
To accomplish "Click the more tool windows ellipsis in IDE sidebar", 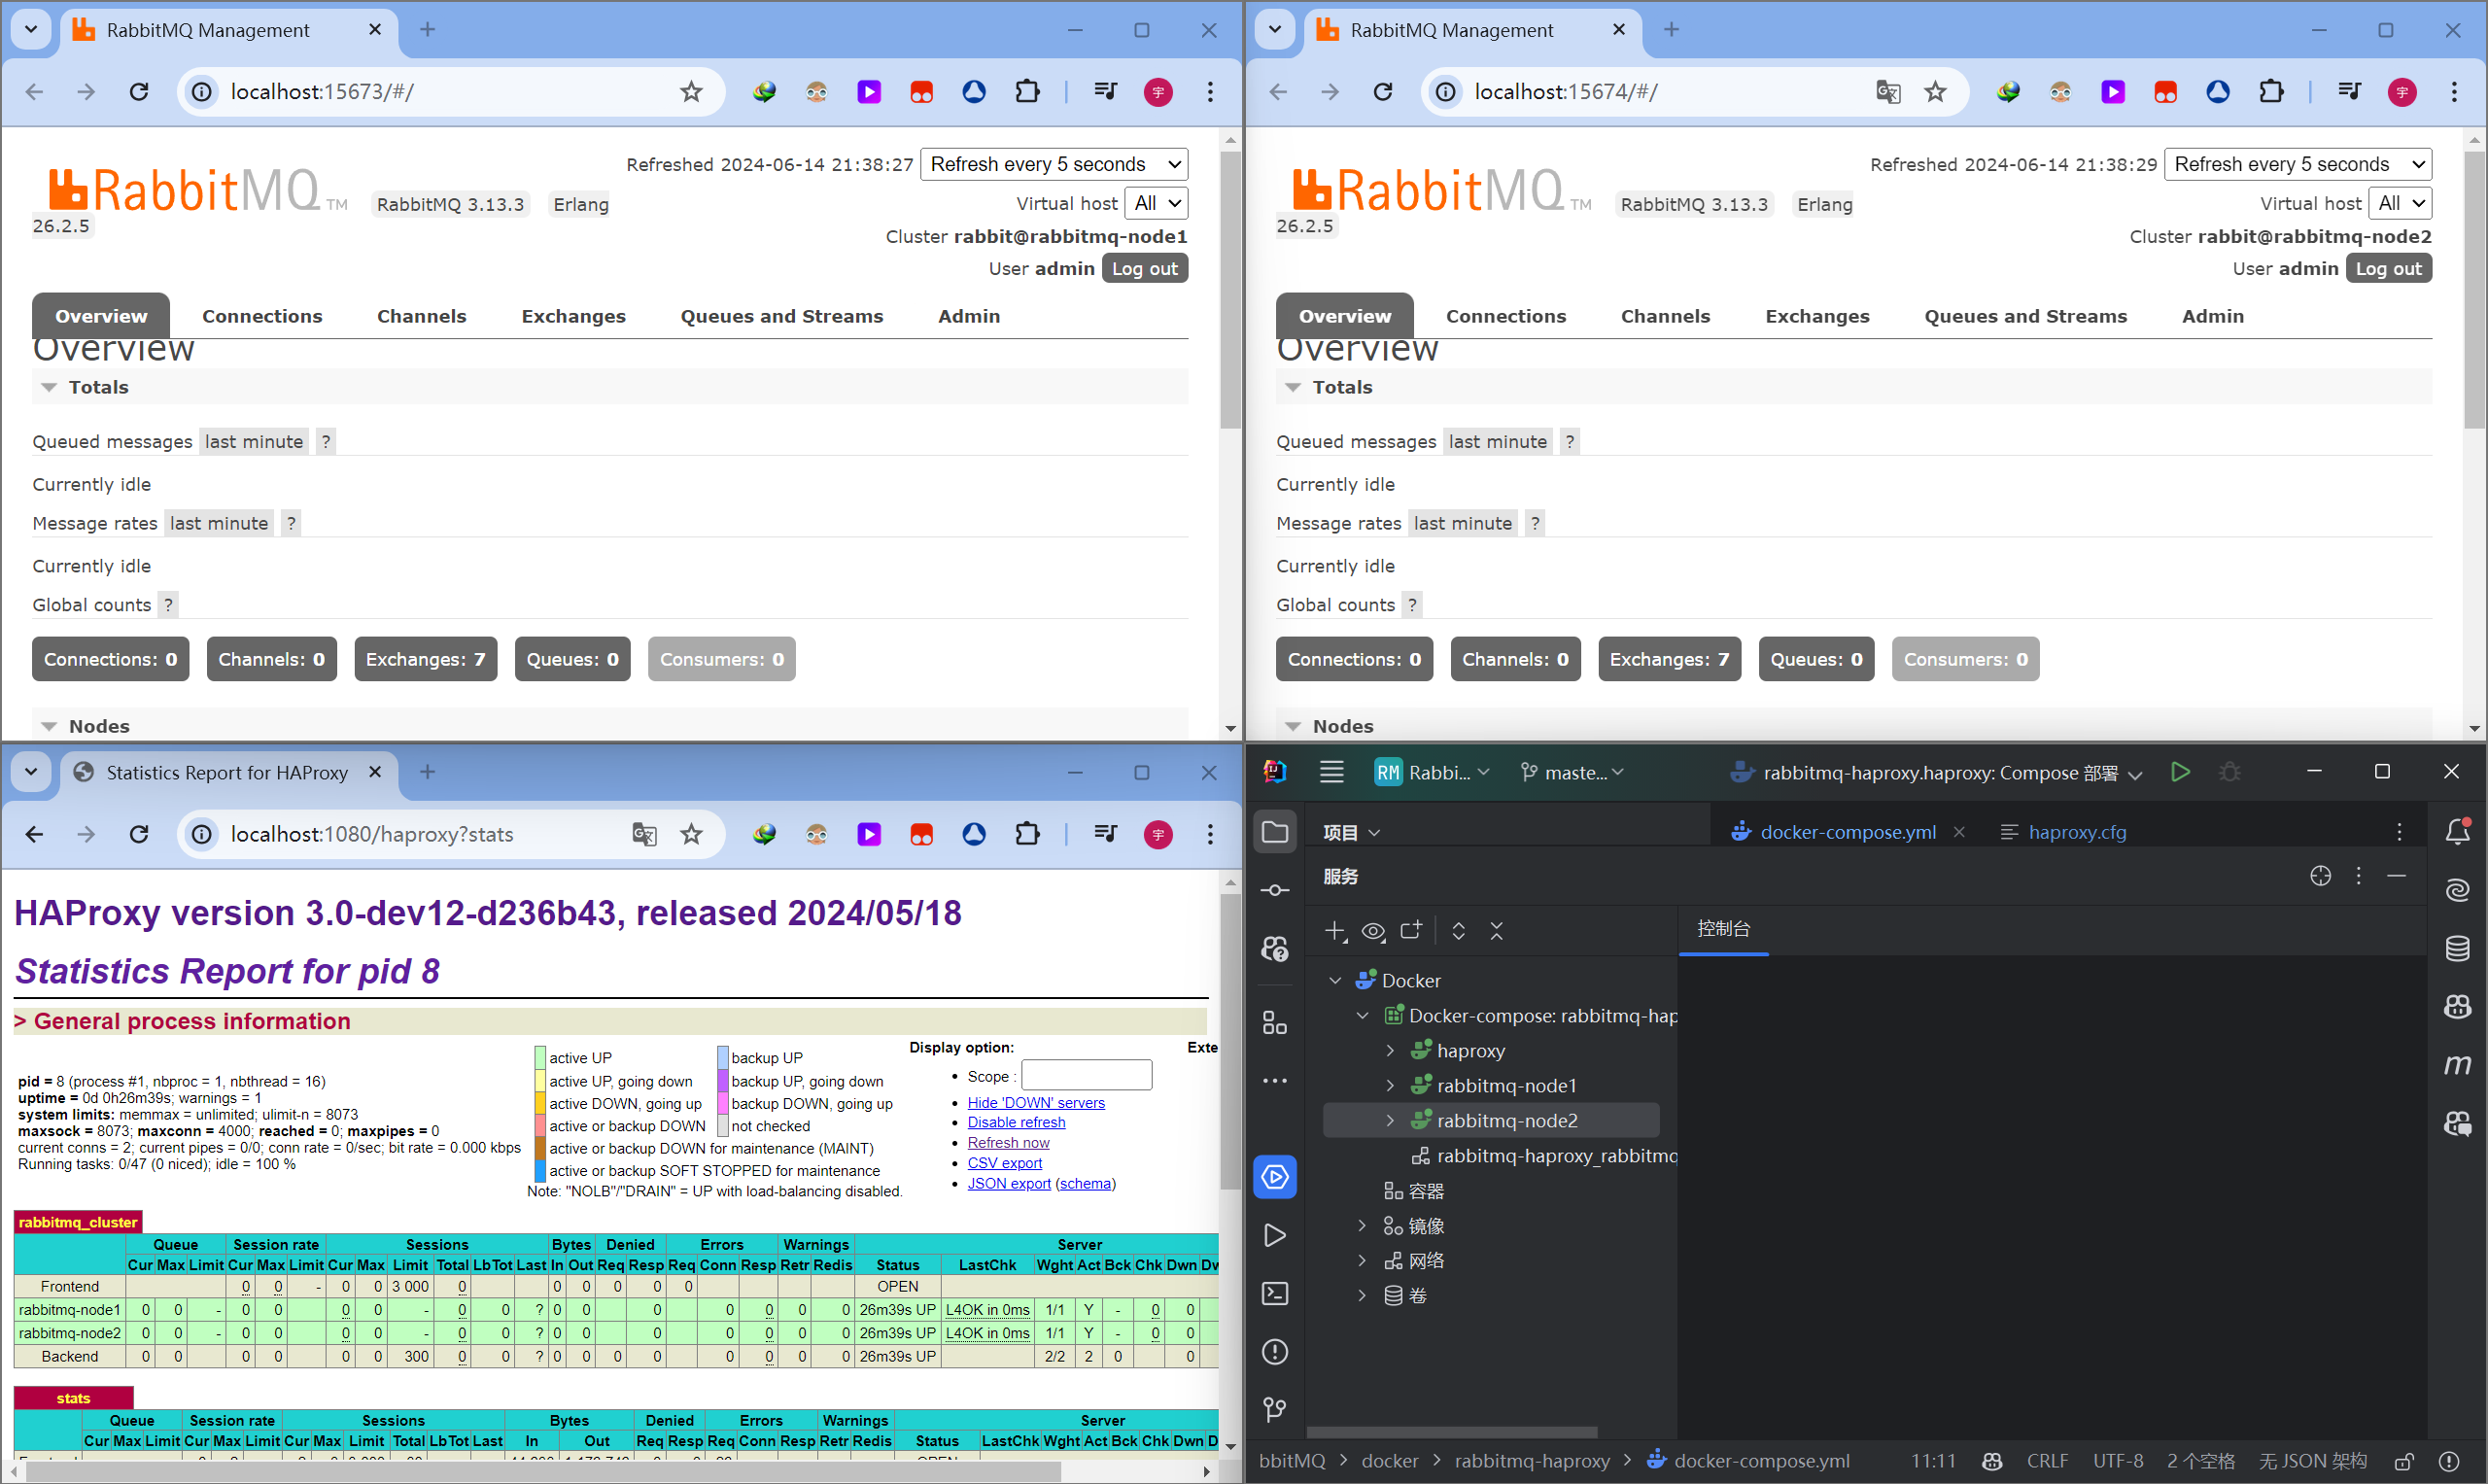I will [1275, 1081].
